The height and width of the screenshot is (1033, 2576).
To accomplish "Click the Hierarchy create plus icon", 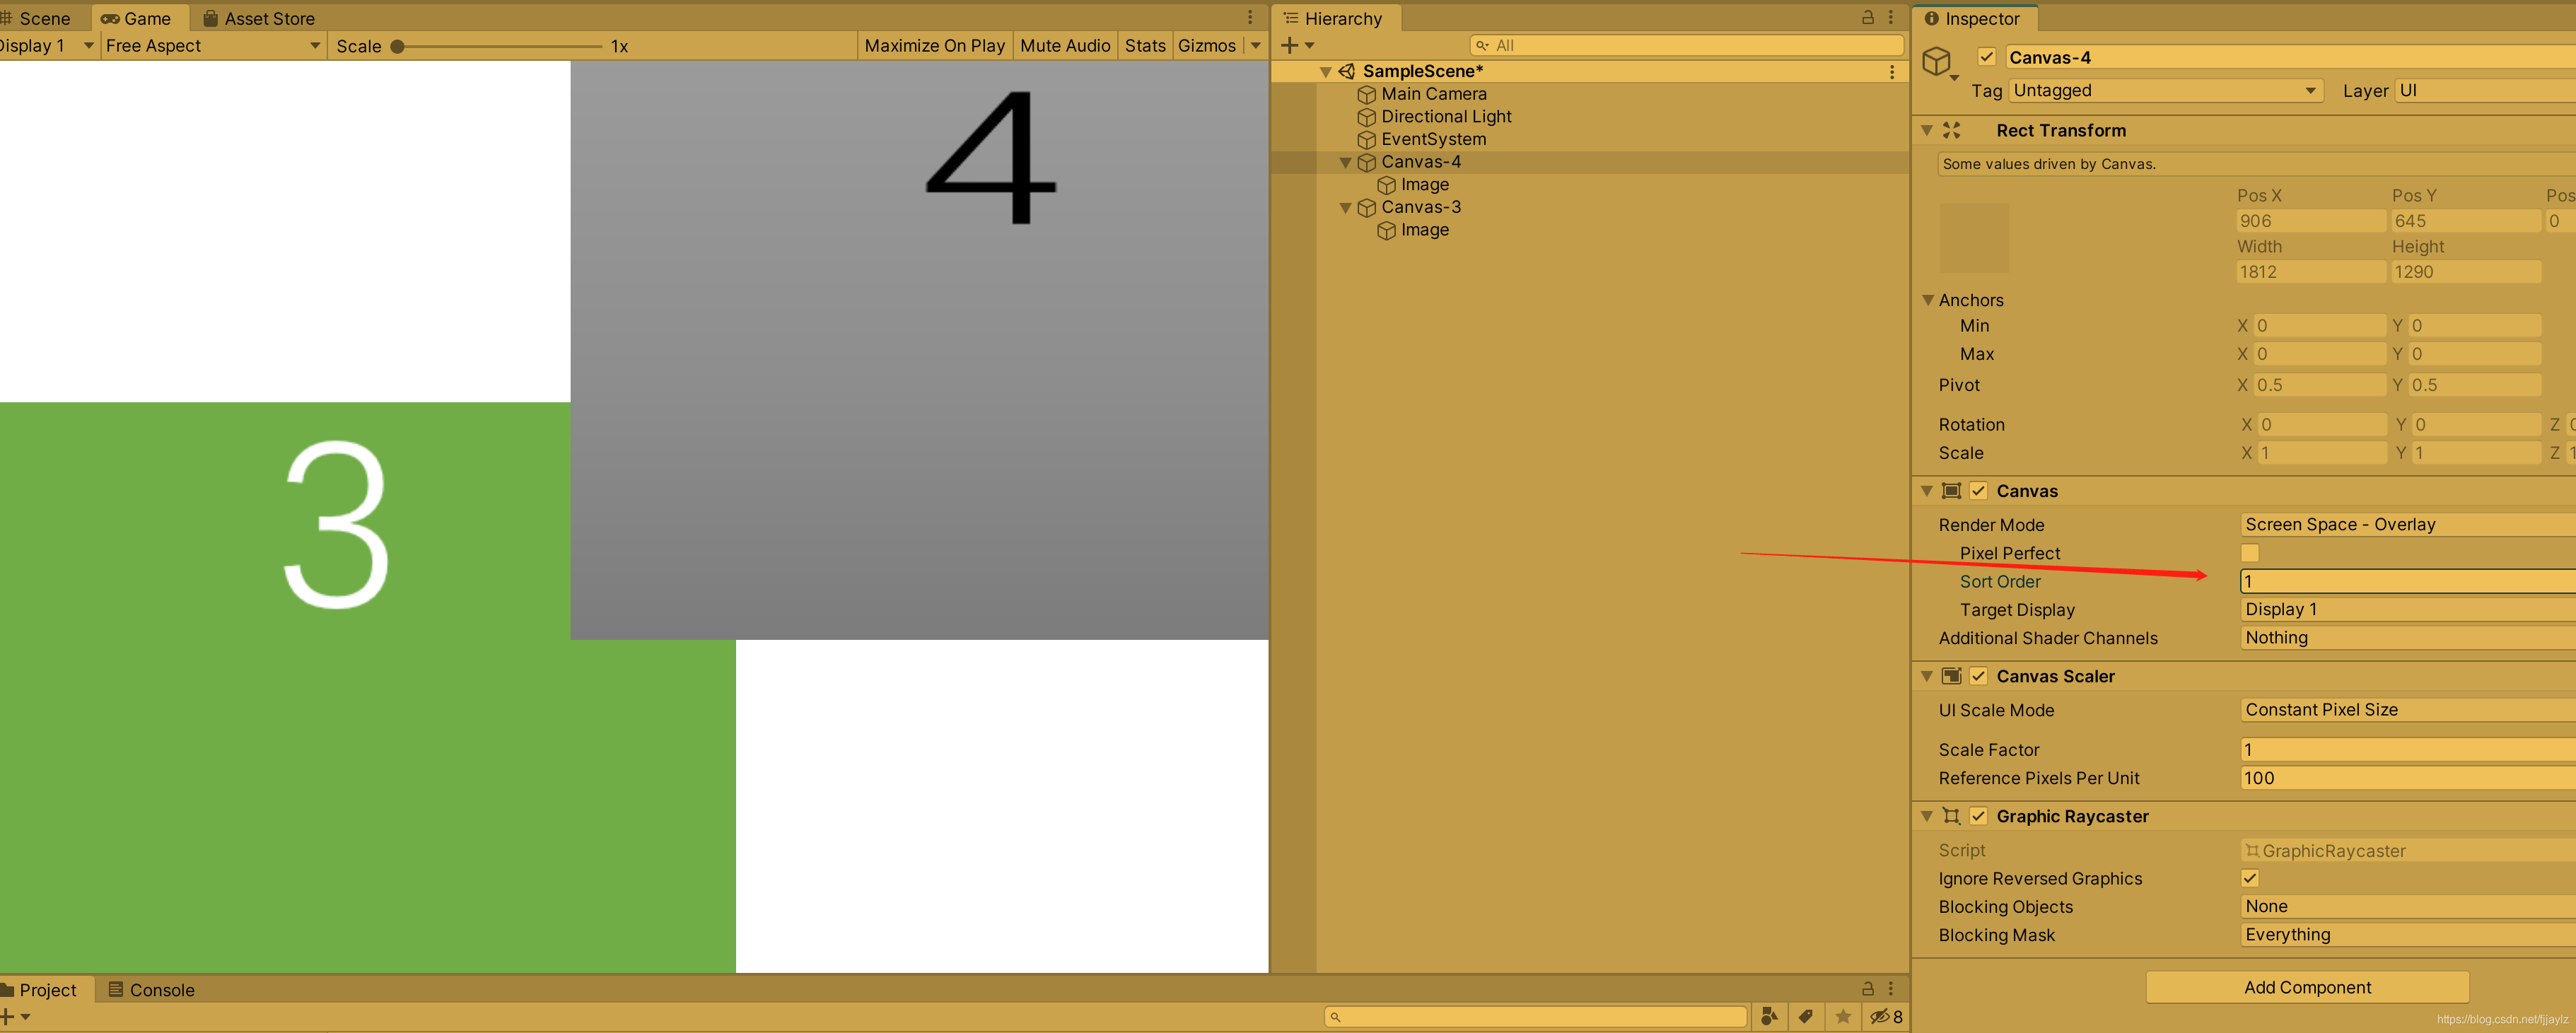I will point(1289,45).
